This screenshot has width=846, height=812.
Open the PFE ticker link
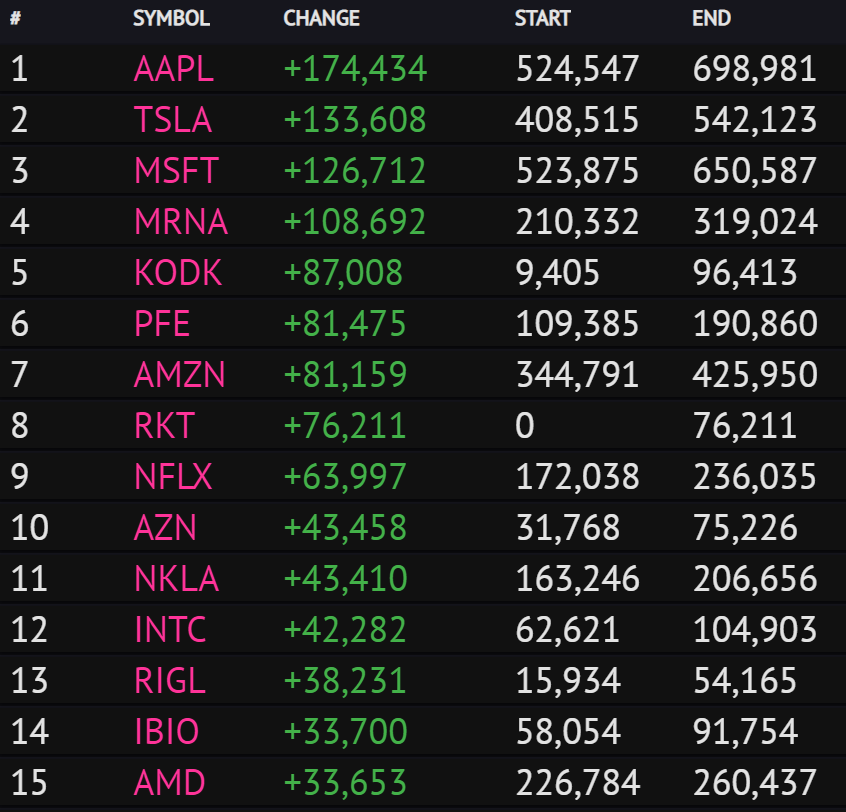(162, 324)
